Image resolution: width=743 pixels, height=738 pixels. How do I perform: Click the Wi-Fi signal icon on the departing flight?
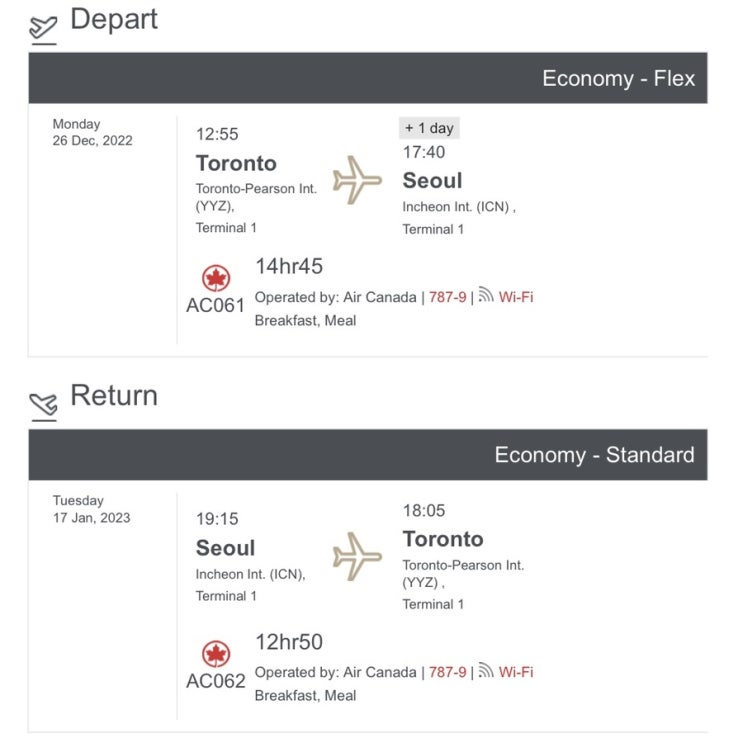(486, 296)
